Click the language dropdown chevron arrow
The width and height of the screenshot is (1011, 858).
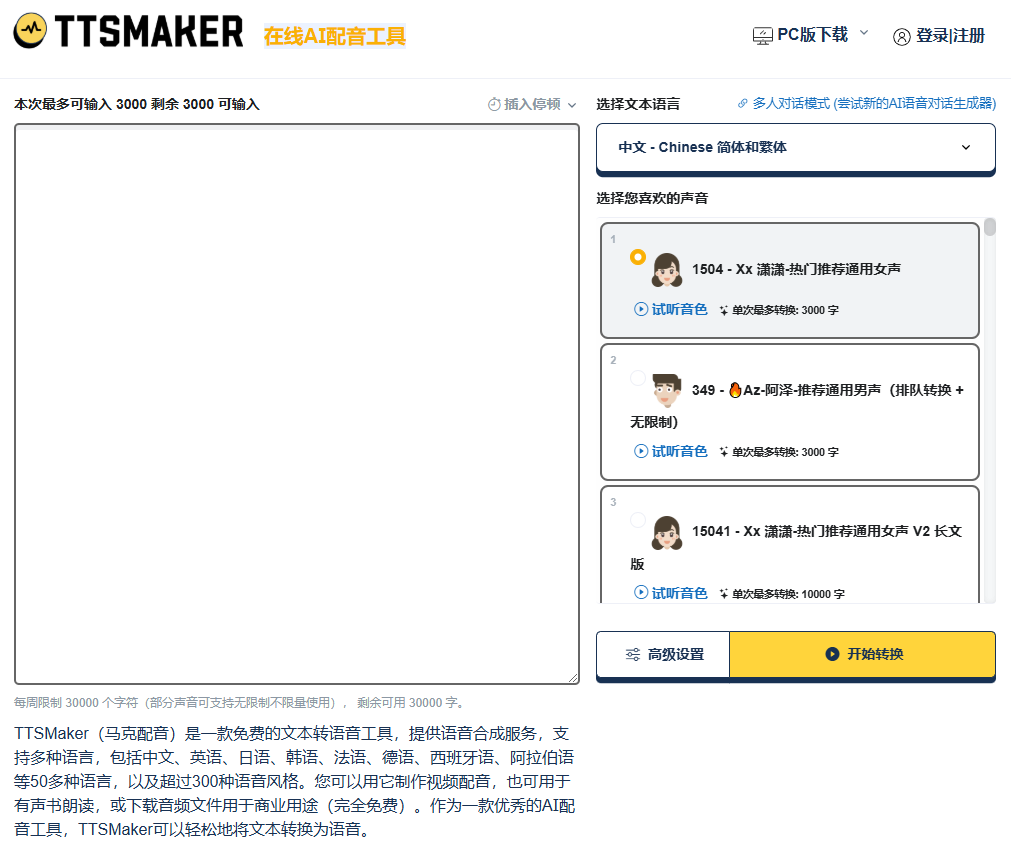click(966, 148)
